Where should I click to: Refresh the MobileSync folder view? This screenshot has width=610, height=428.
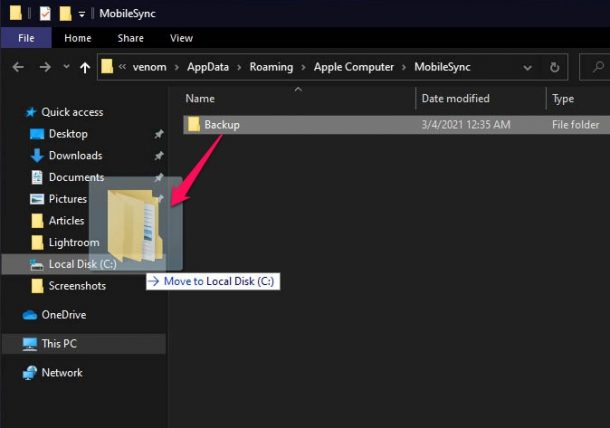(554, 67)
